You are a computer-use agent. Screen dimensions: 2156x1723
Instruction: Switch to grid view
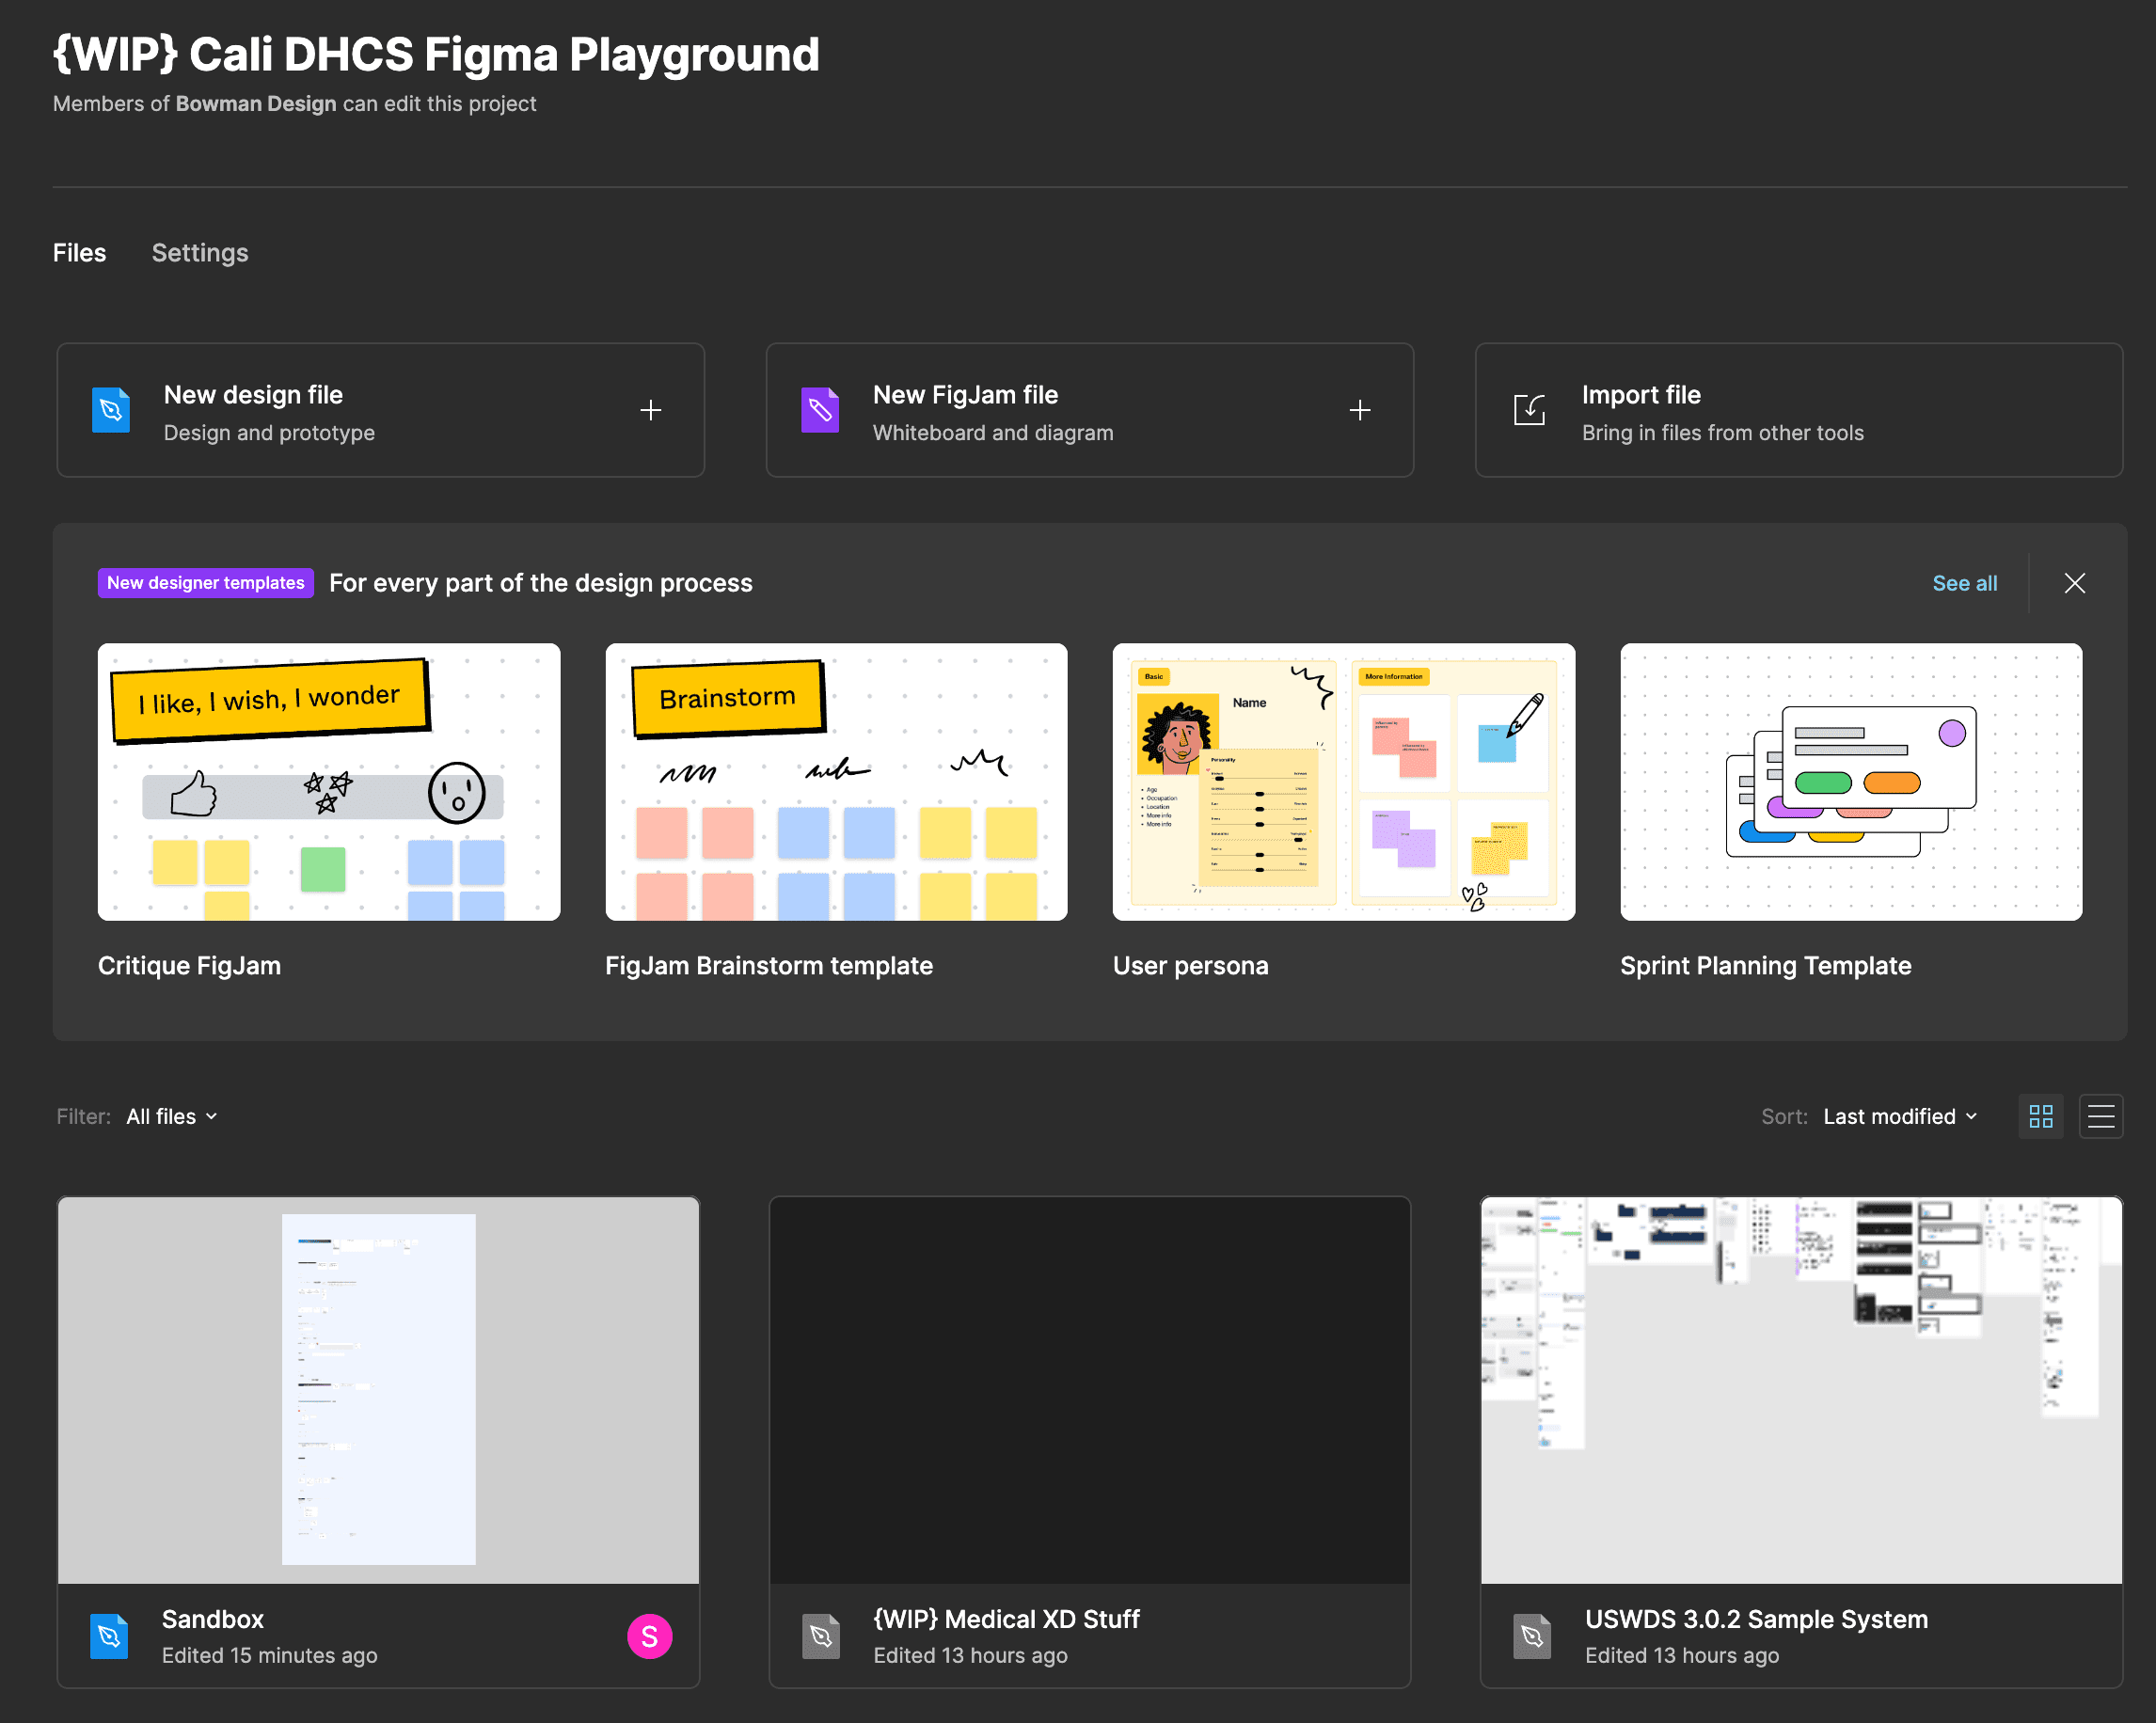[x=2041, y=1116]
